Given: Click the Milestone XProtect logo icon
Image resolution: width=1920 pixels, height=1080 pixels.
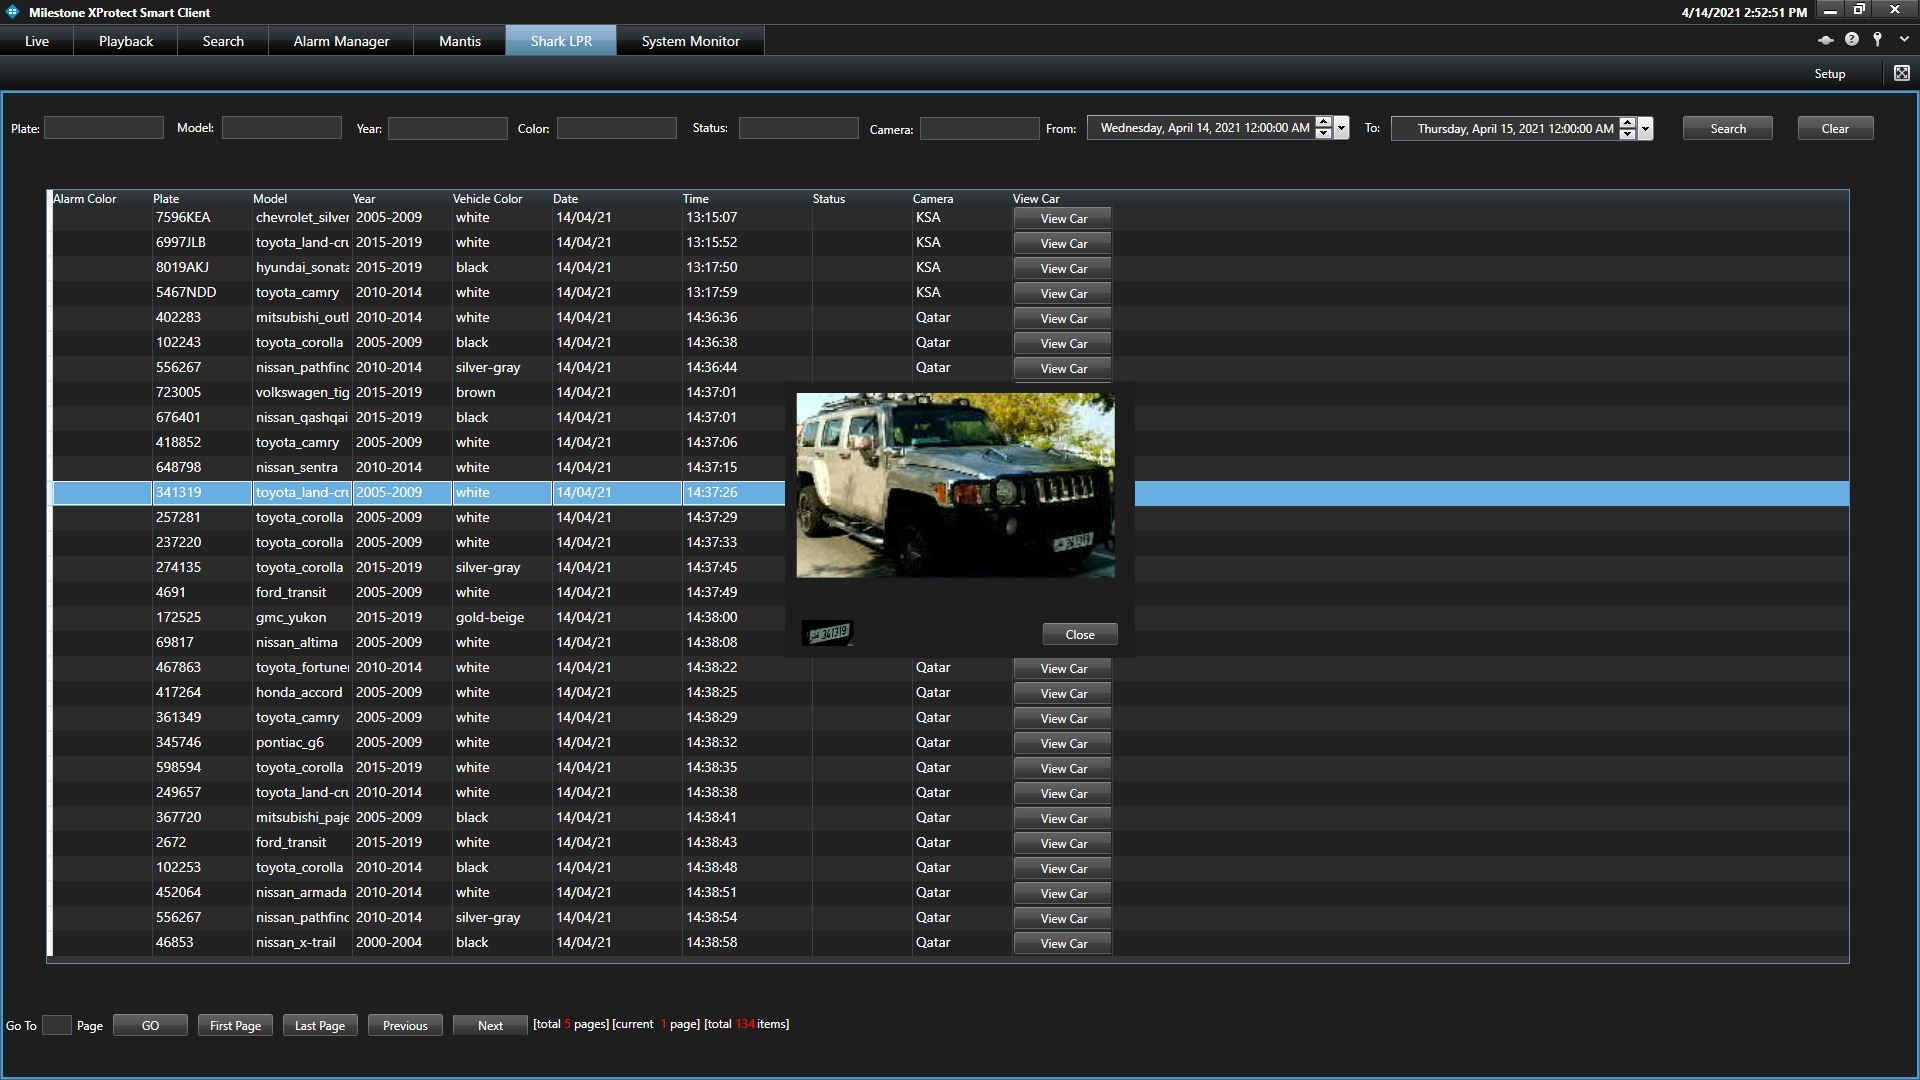Looking at the screenshot, I should [13, 12].
